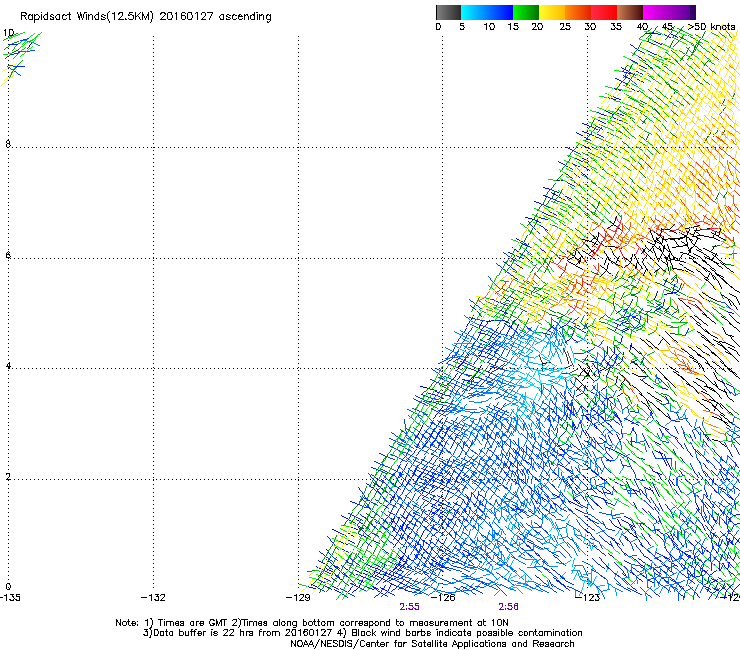Click the latitude label '8'
Viewport: 740px width, 650px height.
tap(8, 144)
